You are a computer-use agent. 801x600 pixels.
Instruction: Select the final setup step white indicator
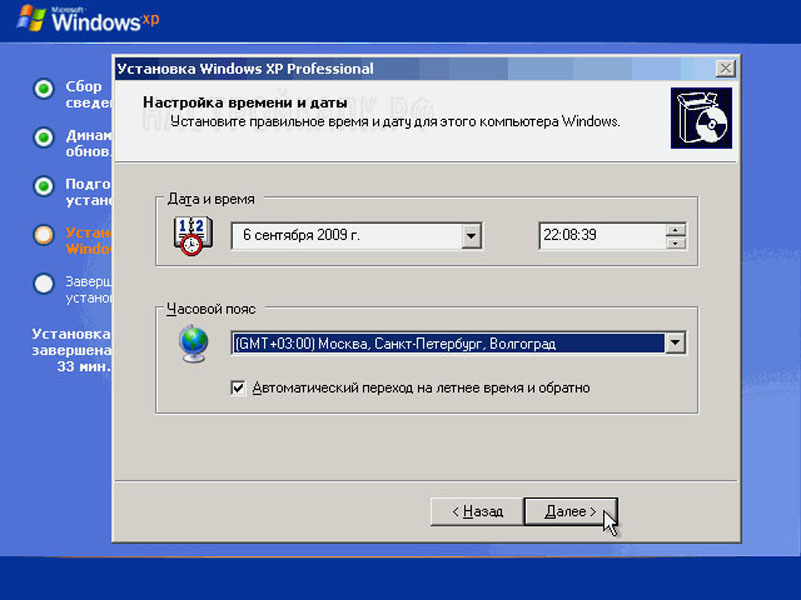[43, 283]
